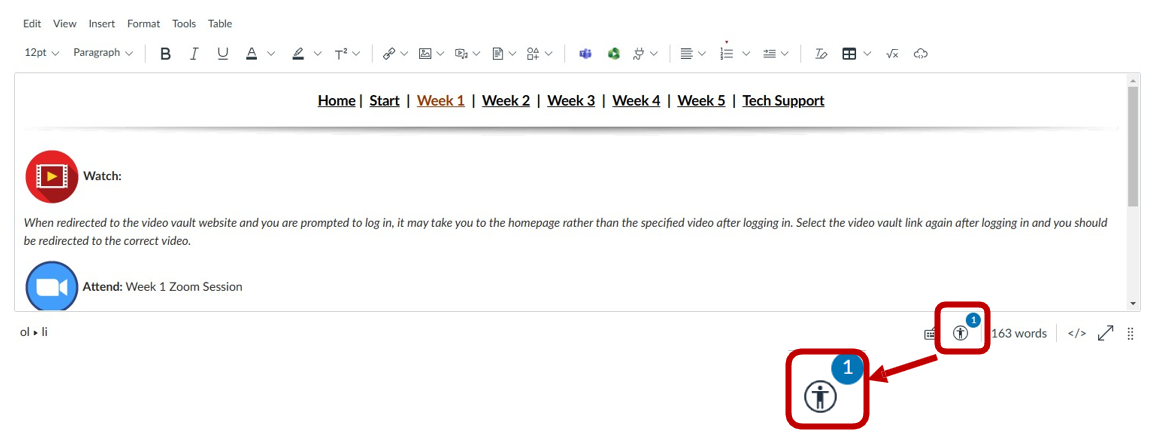Image resolution: width=1155 pixels, height=442 pixels.
Task: Click the blue Zoom camera image
Action: coord(52,287)
